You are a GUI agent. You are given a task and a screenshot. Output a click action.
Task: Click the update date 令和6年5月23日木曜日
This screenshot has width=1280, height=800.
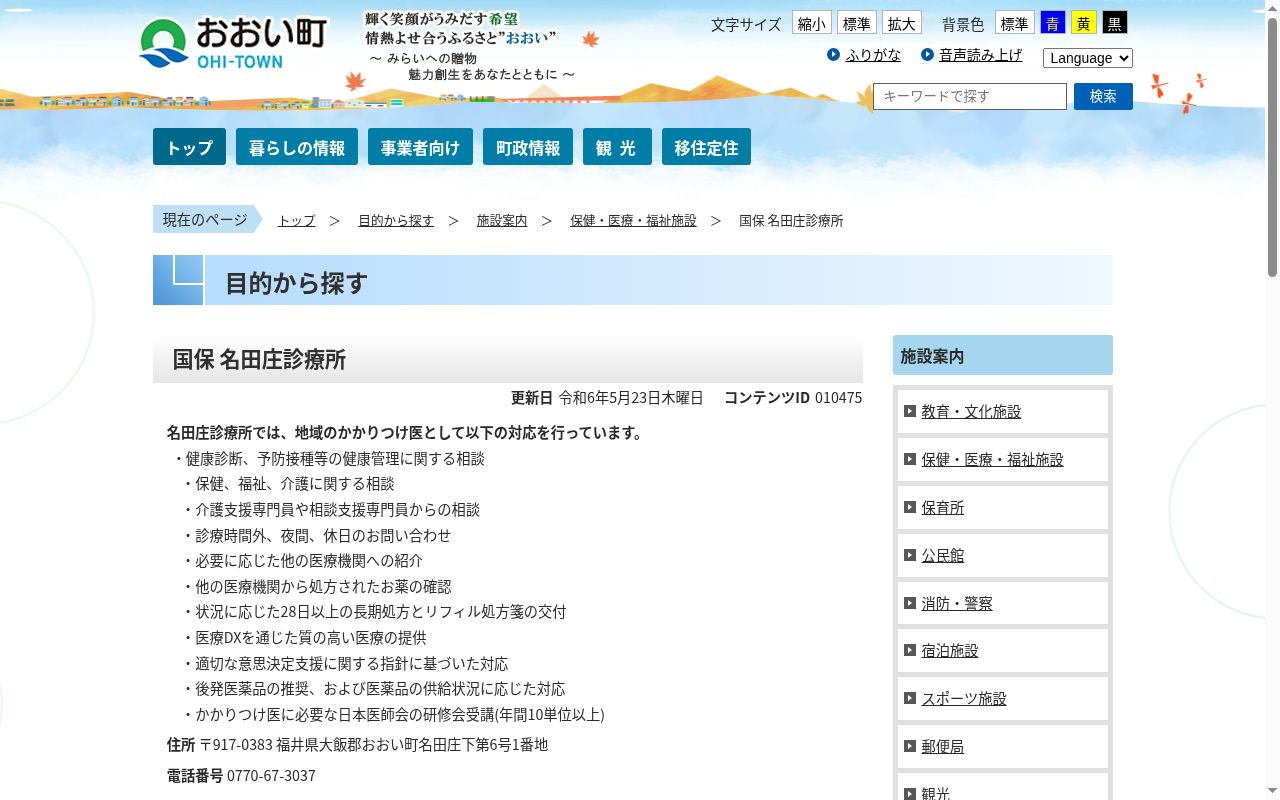point(631,397)
